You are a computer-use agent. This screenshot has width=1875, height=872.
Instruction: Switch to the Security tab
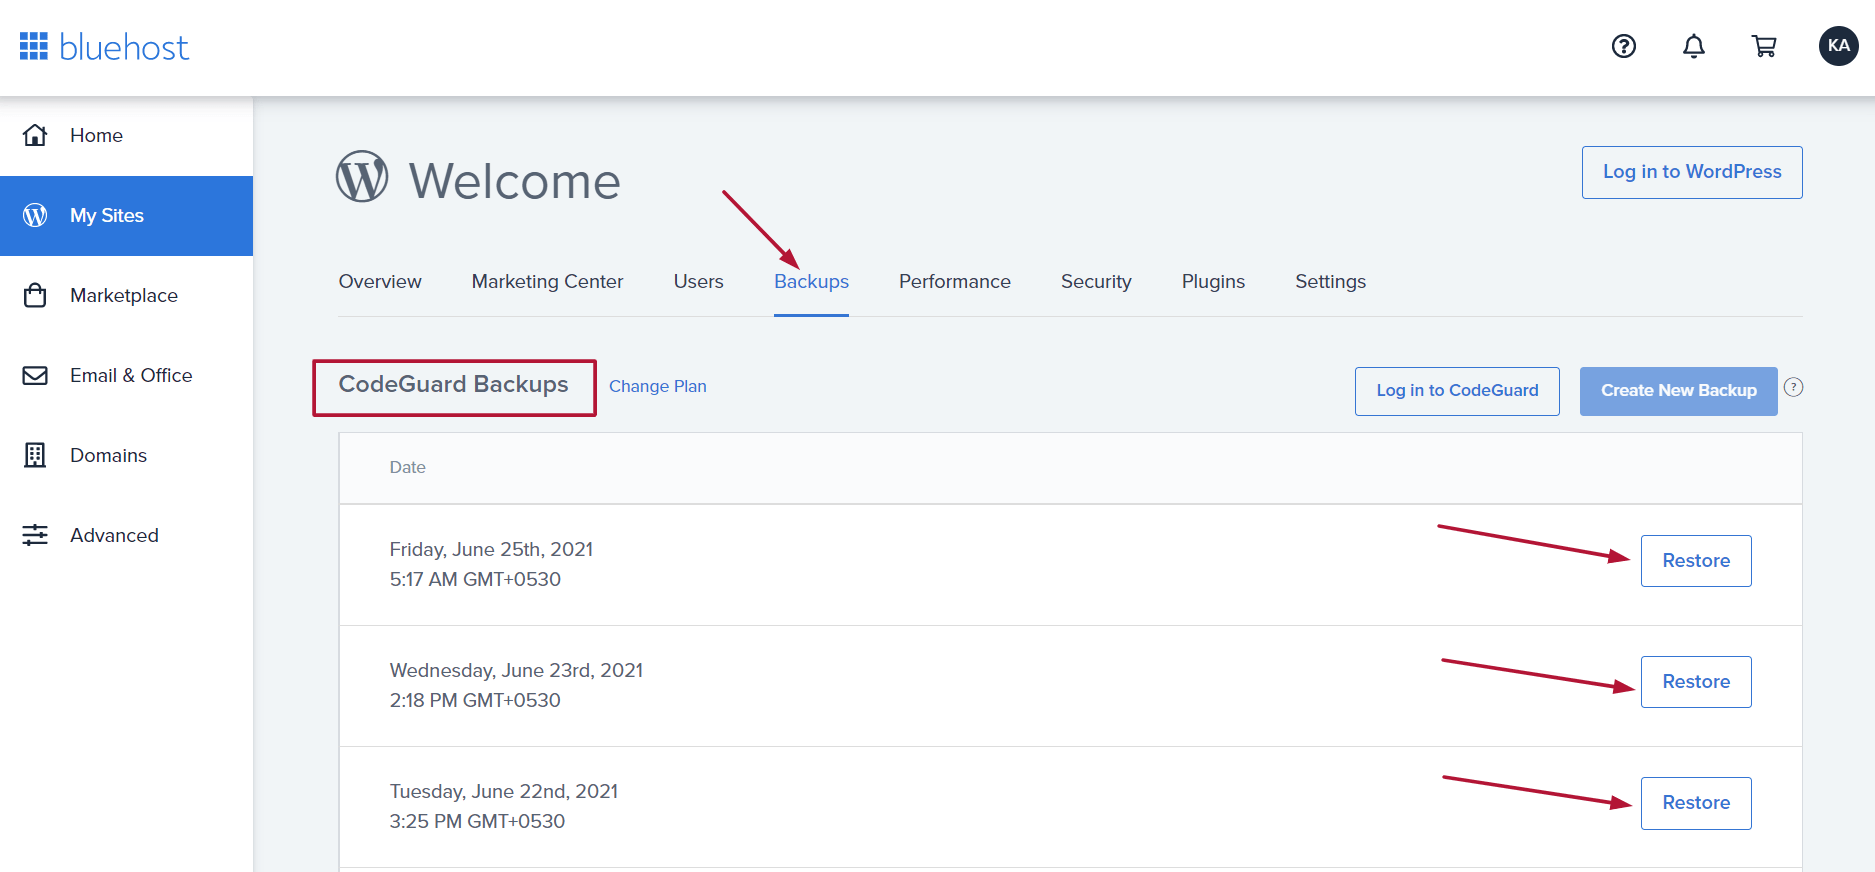(x=1095, y=282)
